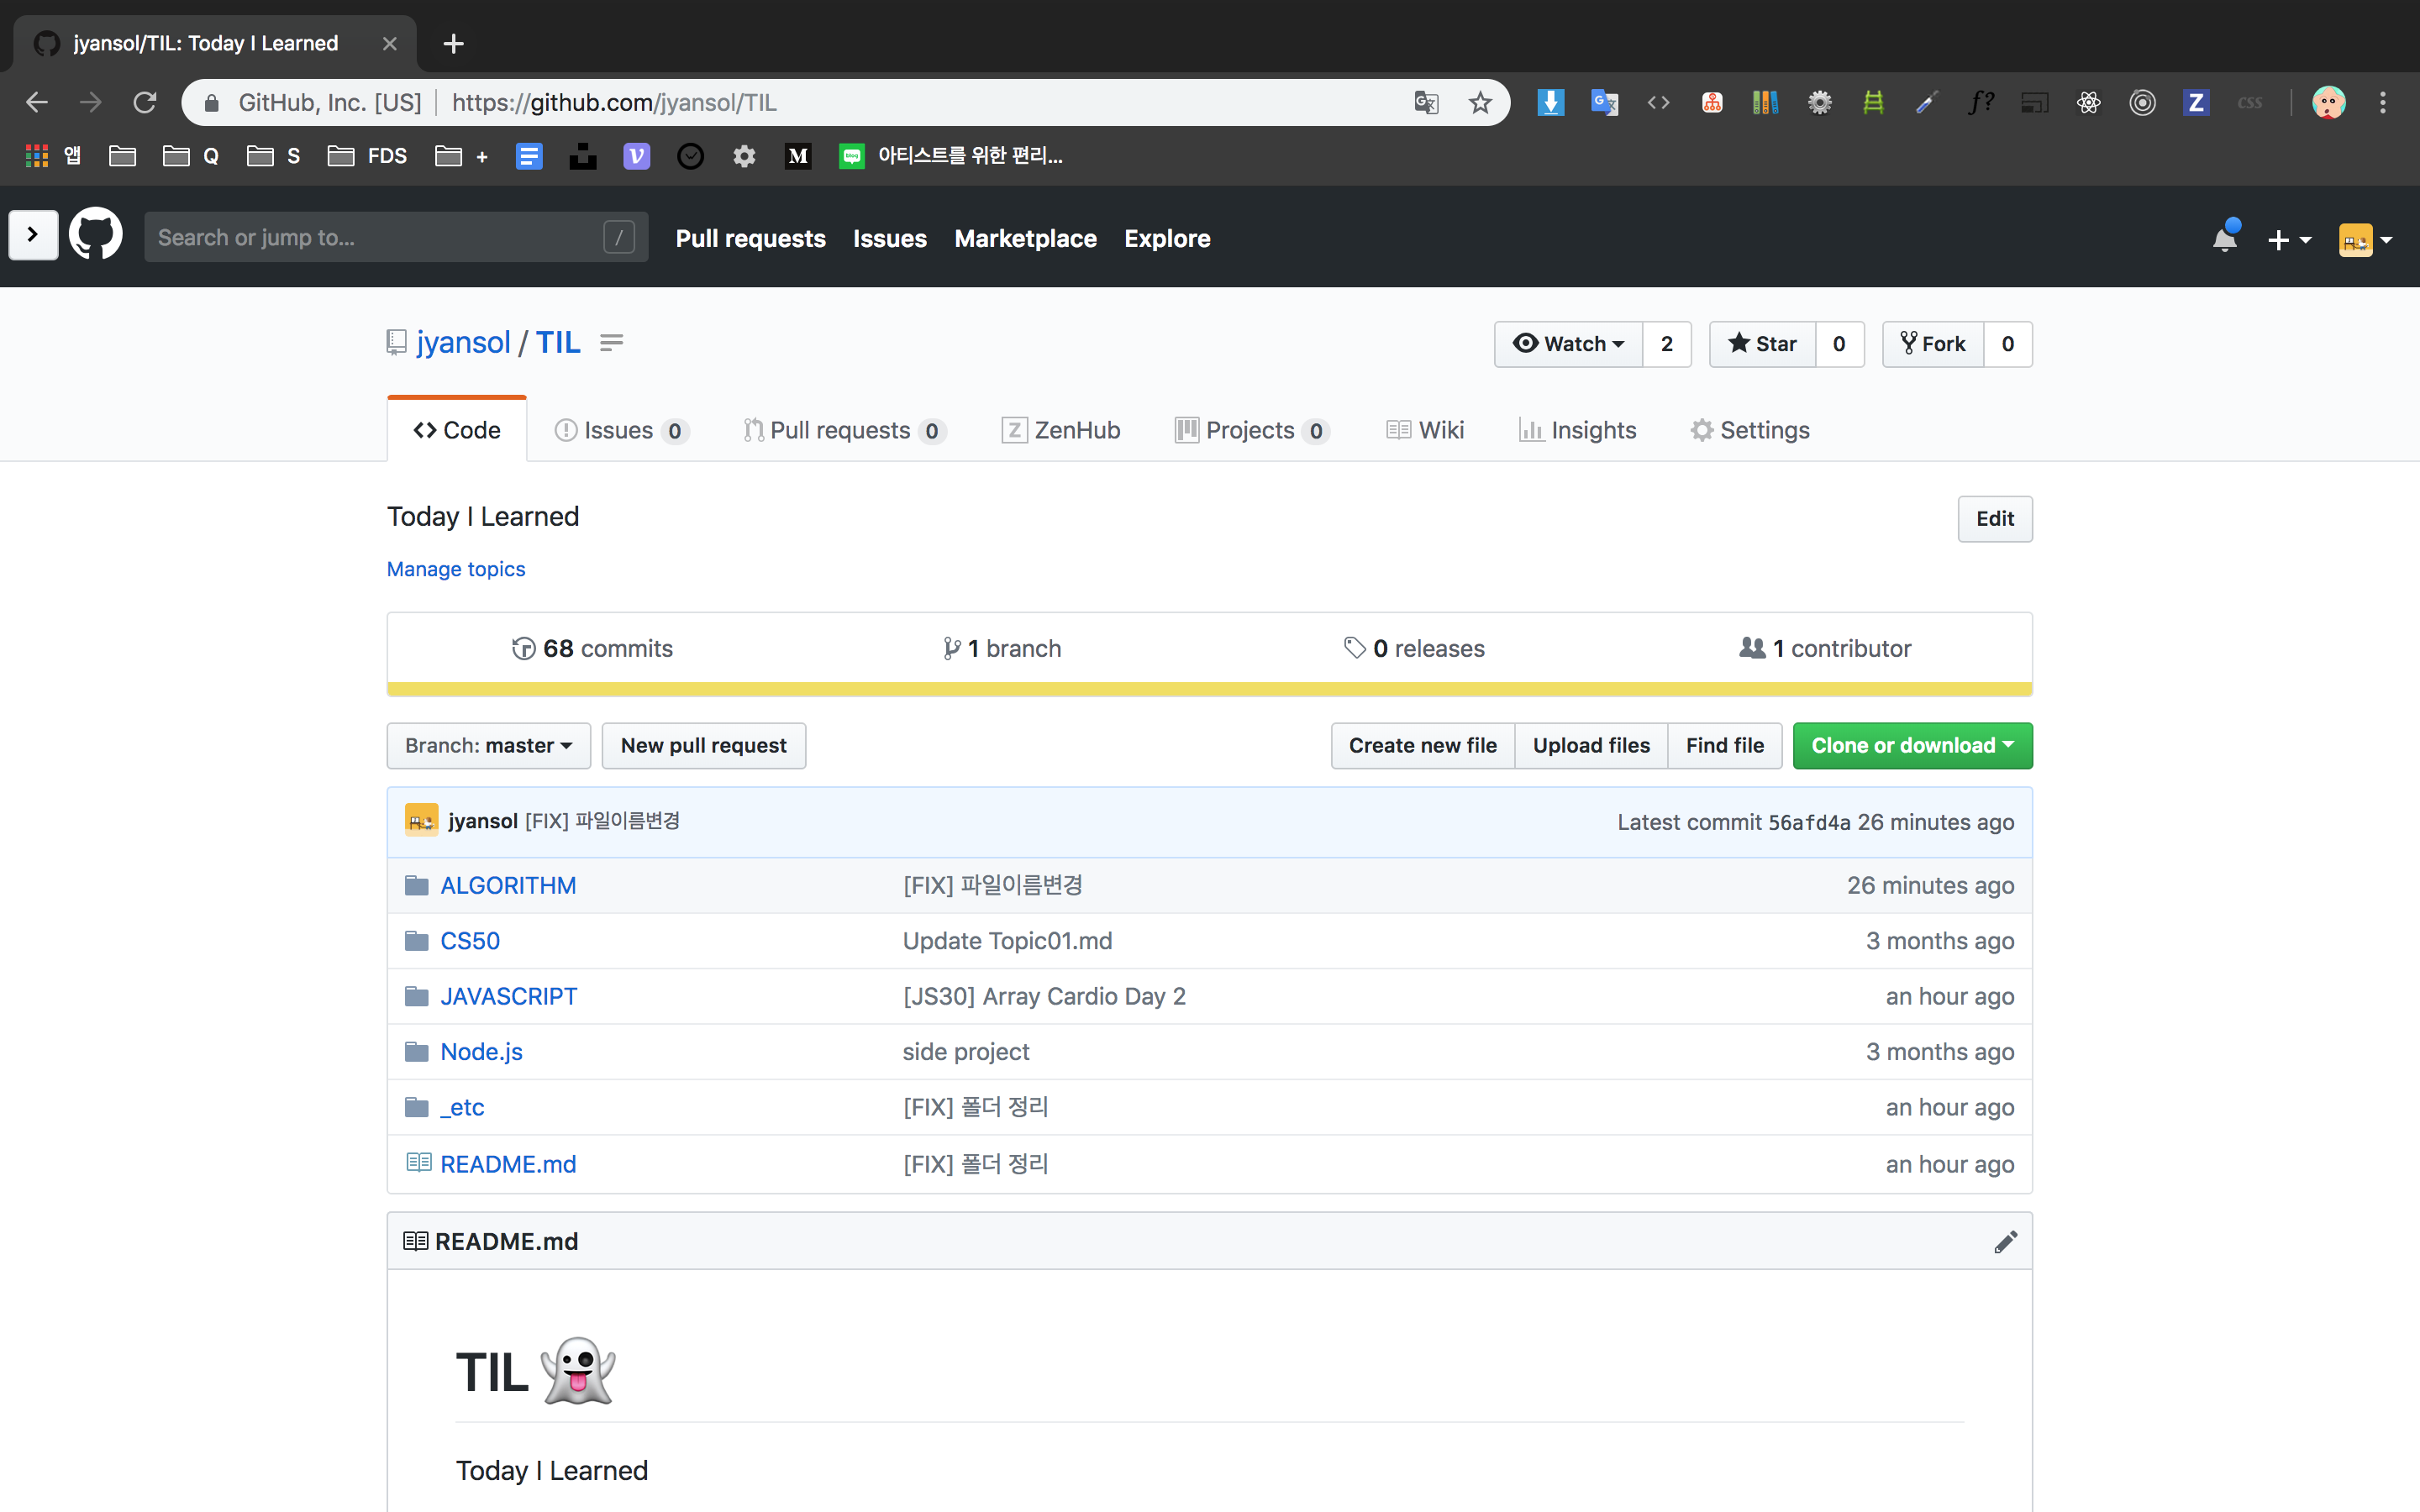View the 68 commits history

(592, 648)
